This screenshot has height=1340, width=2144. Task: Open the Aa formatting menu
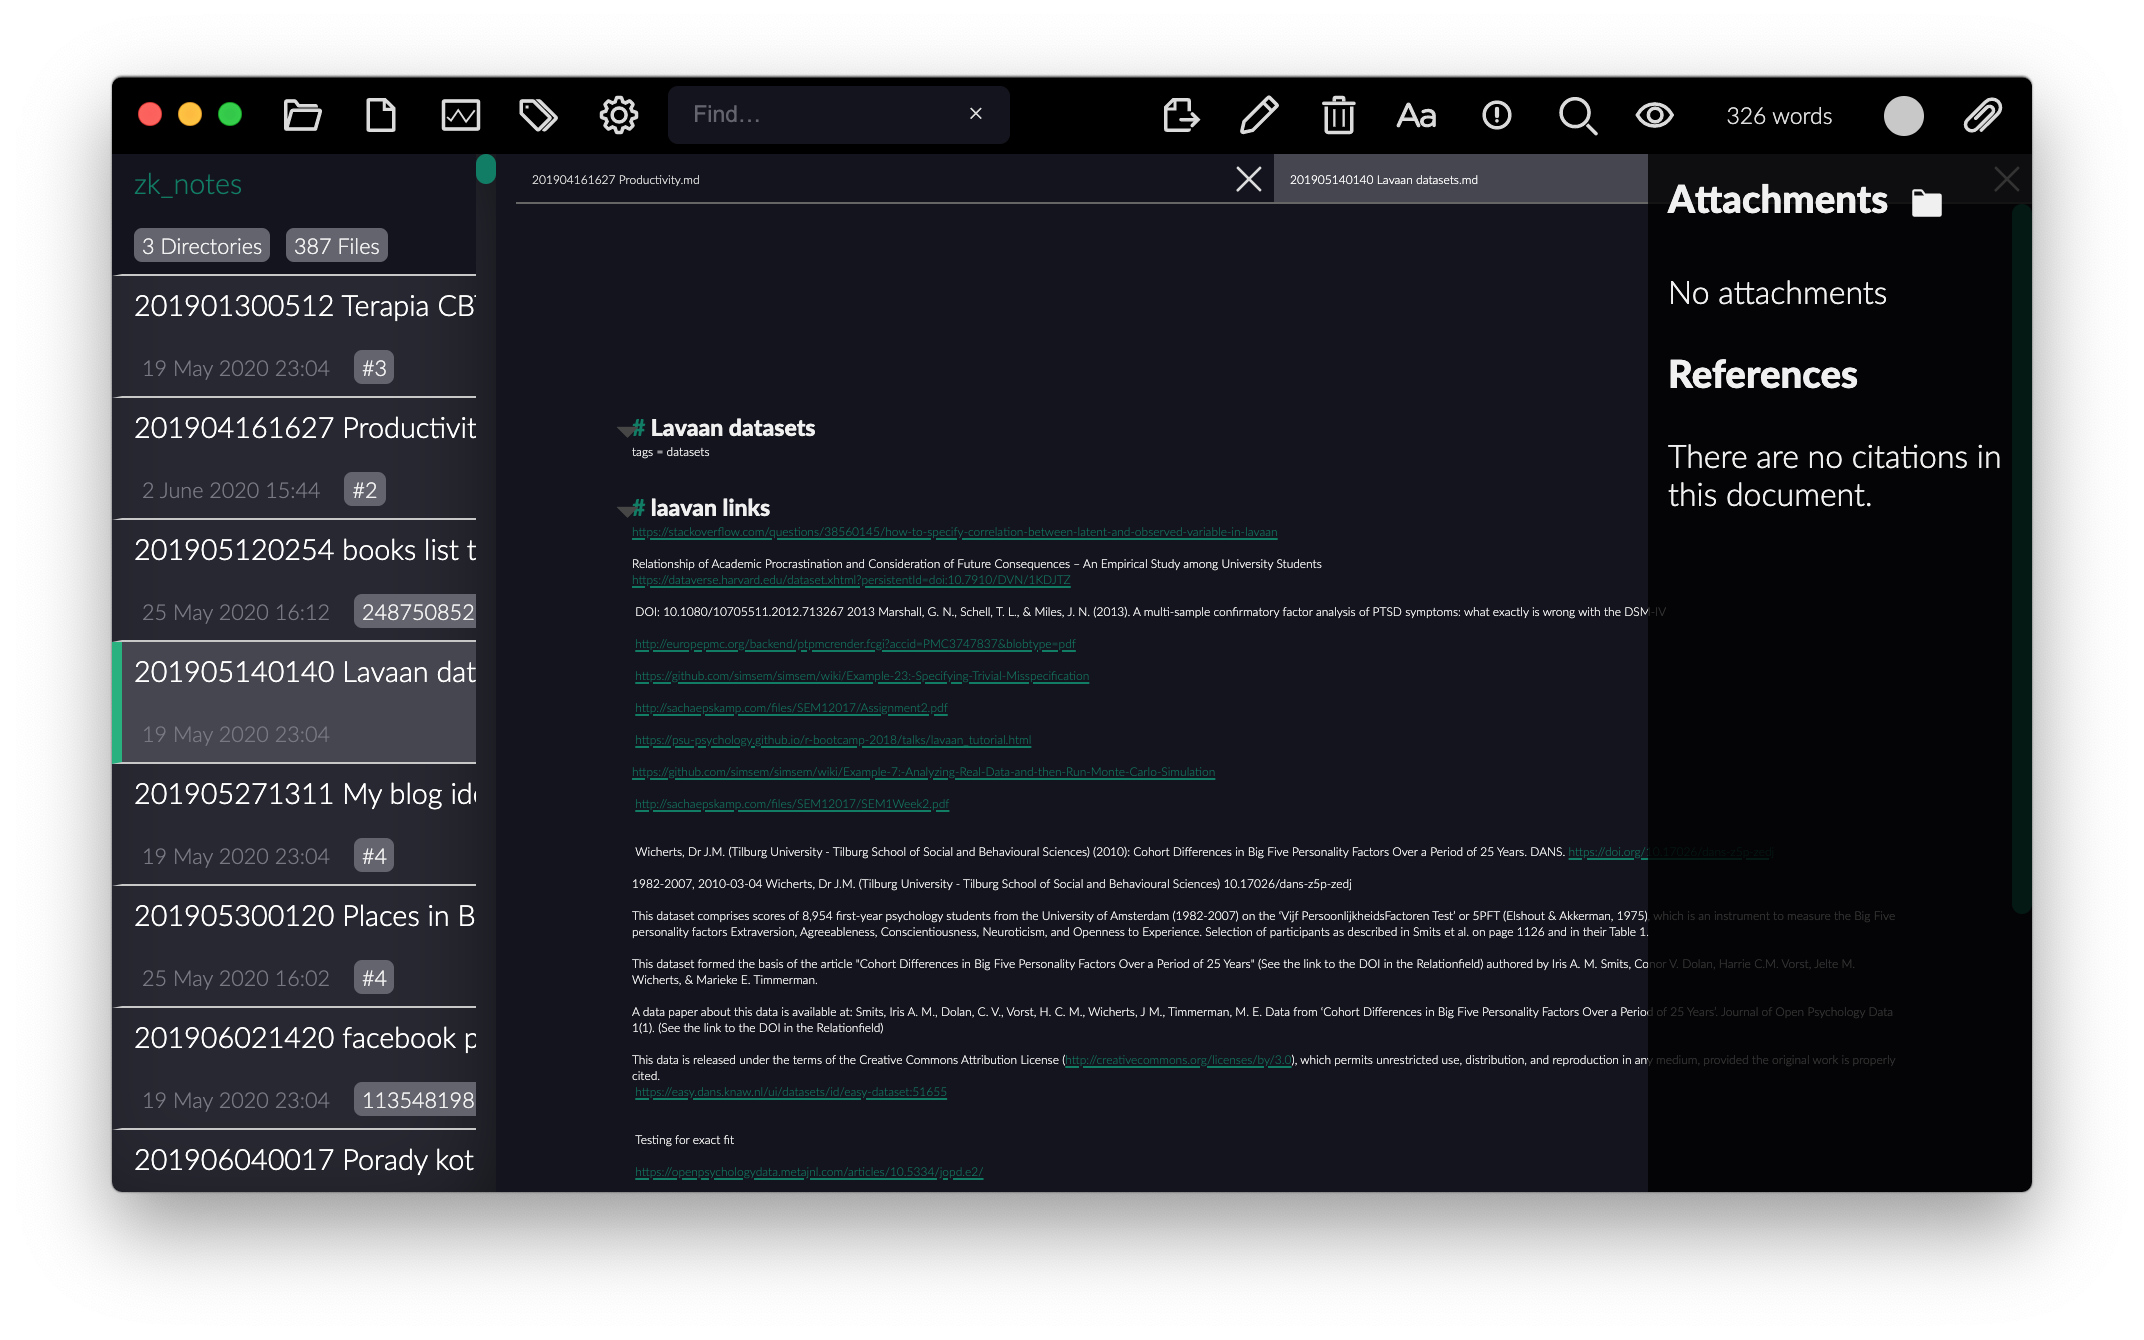click(1416, 116)
